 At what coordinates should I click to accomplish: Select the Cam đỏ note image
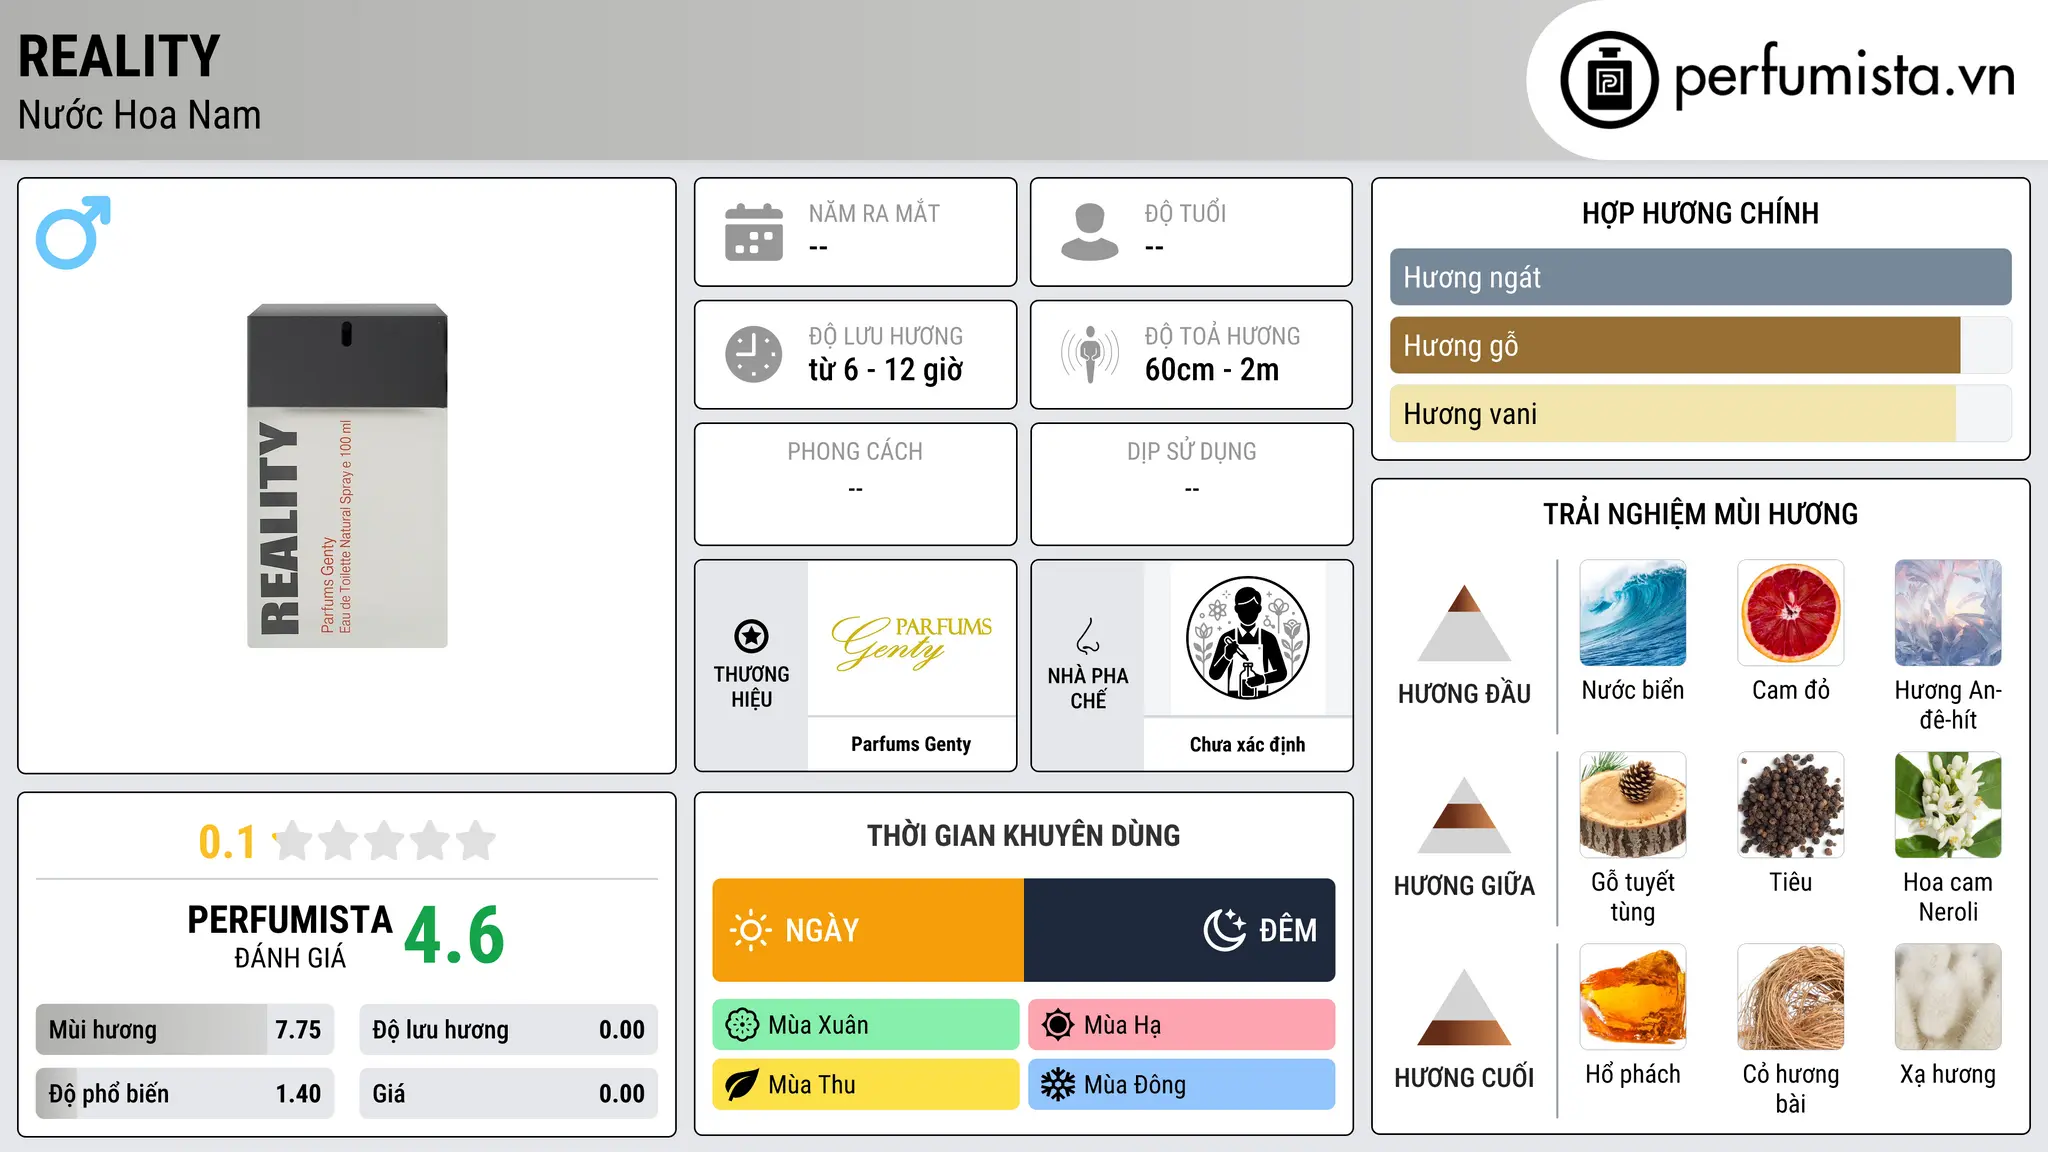(x=1791, y=613)
